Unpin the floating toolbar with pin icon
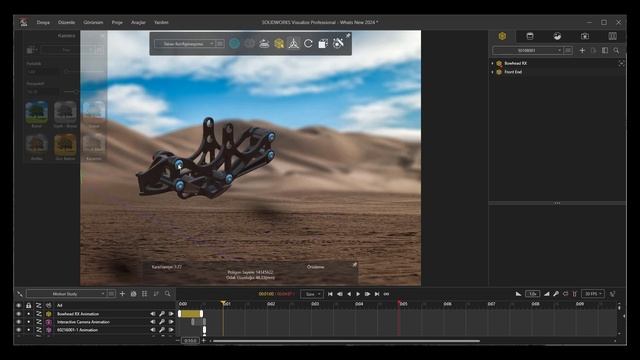The width and height of the screenshot is (640, 360). pos(348,36)
